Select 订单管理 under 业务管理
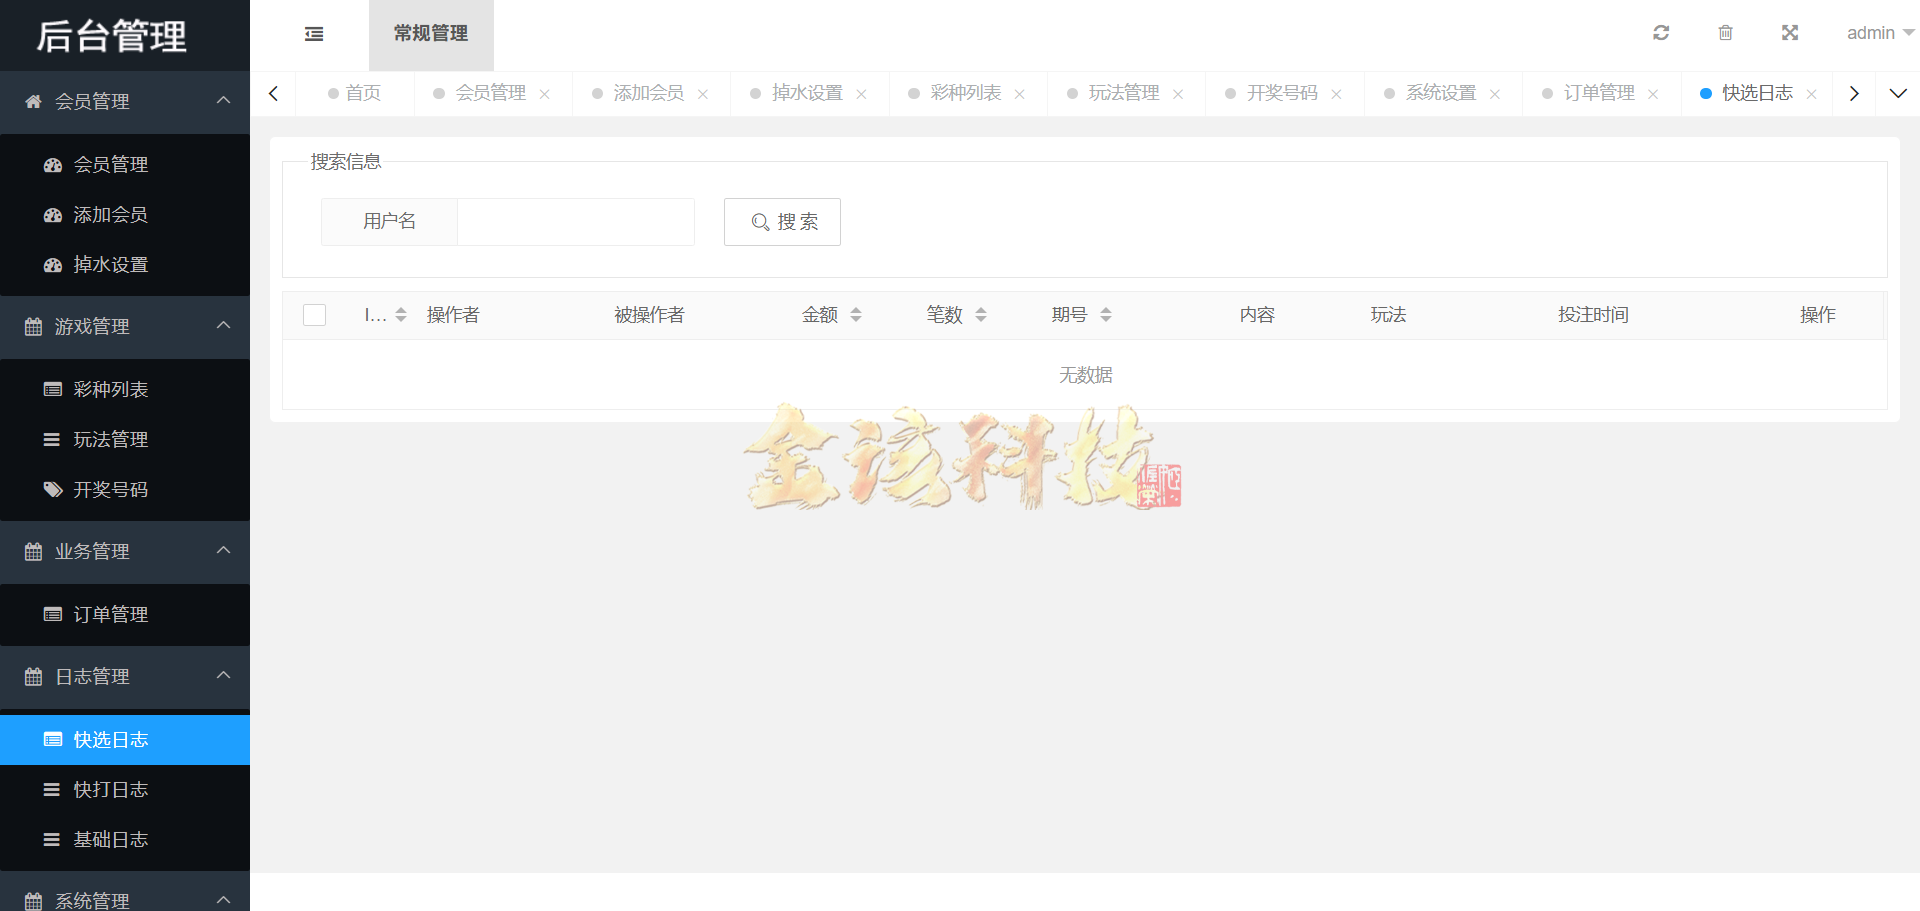This screenshot has width=1920, height=911. pos(110,614)
